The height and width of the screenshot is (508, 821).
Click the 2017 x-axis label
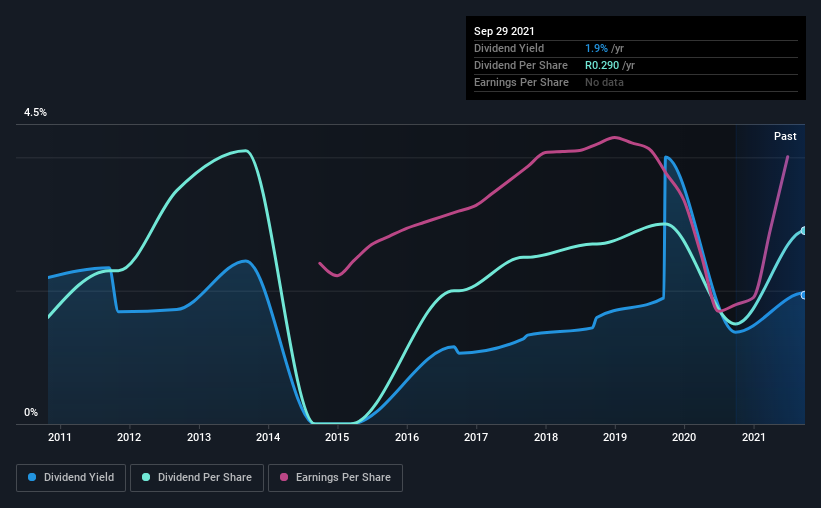(476, 437)
